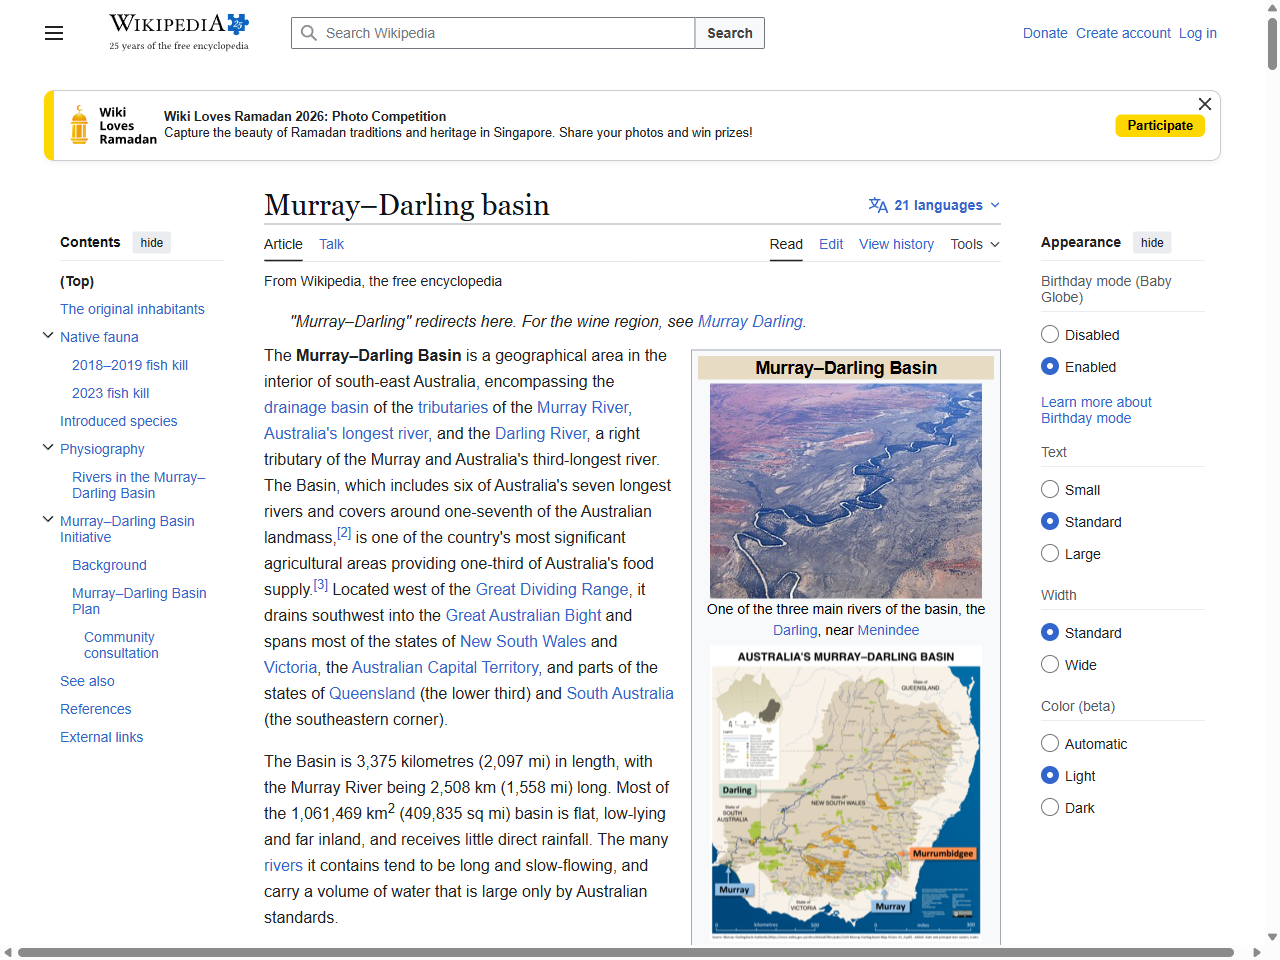Open the hamburger main menu icon
1280x960 pixels.
pyautogui.click(x=54, y=33)
